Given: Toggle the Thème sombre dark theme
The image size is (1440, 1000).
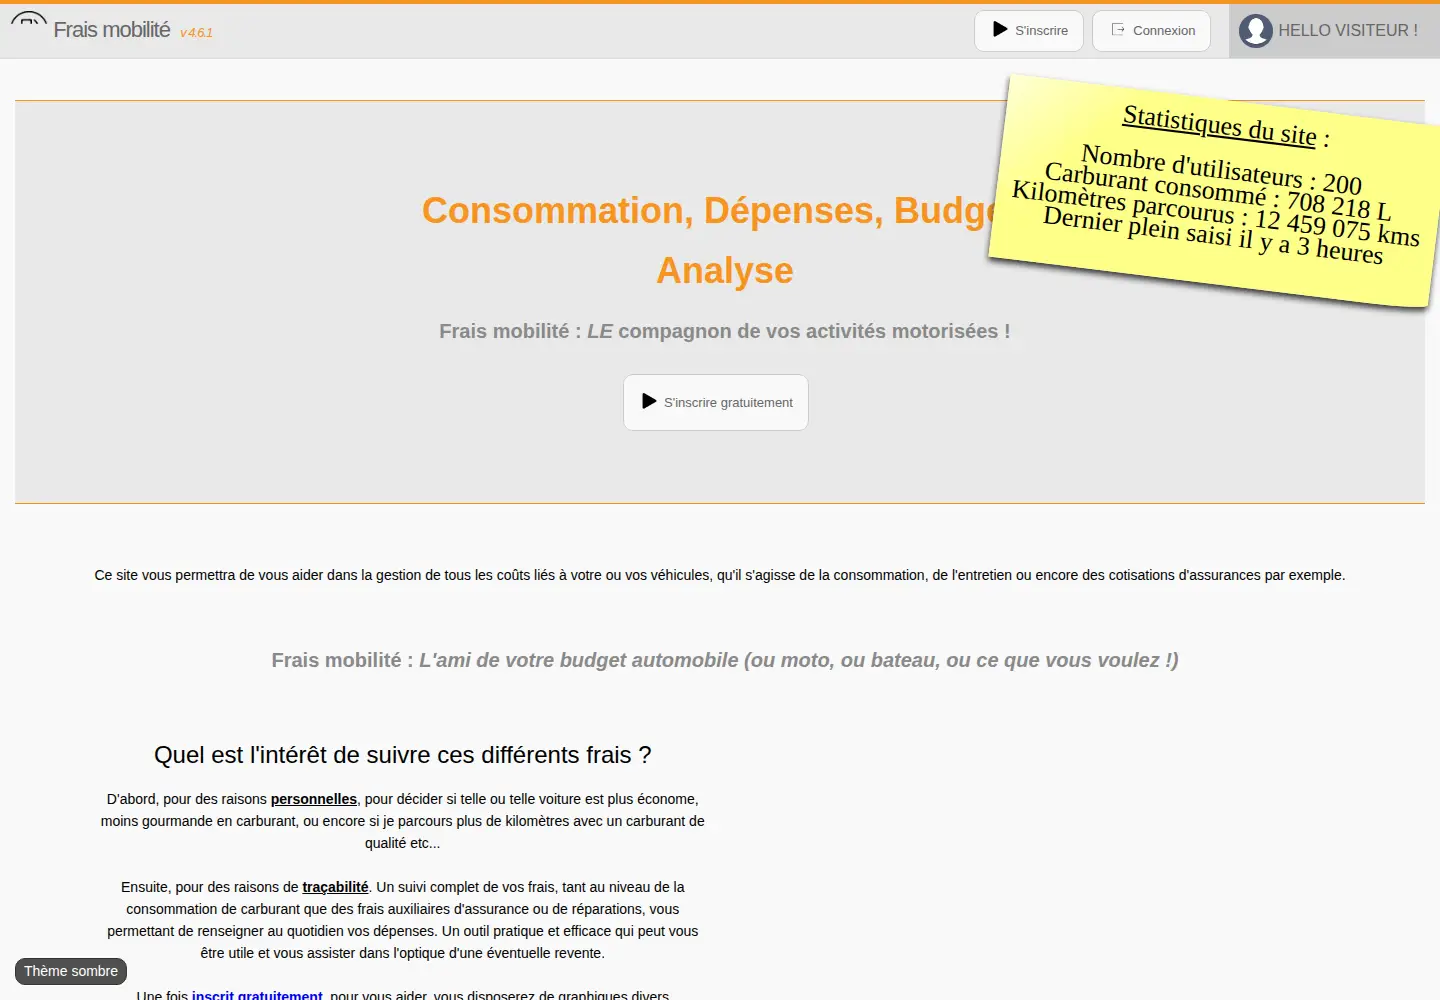Looking at the screenshot, I should [71, 971].
